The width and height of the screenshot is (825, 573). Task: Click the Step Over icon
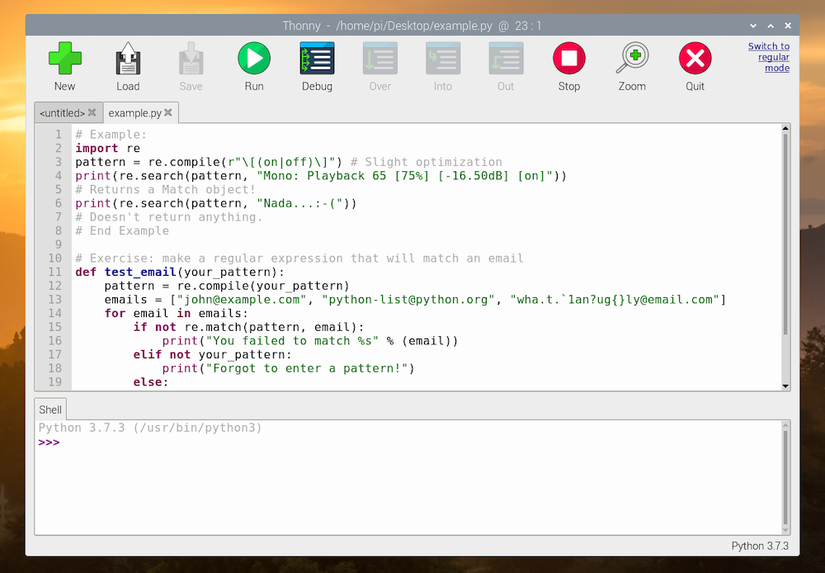click(380, 60)
